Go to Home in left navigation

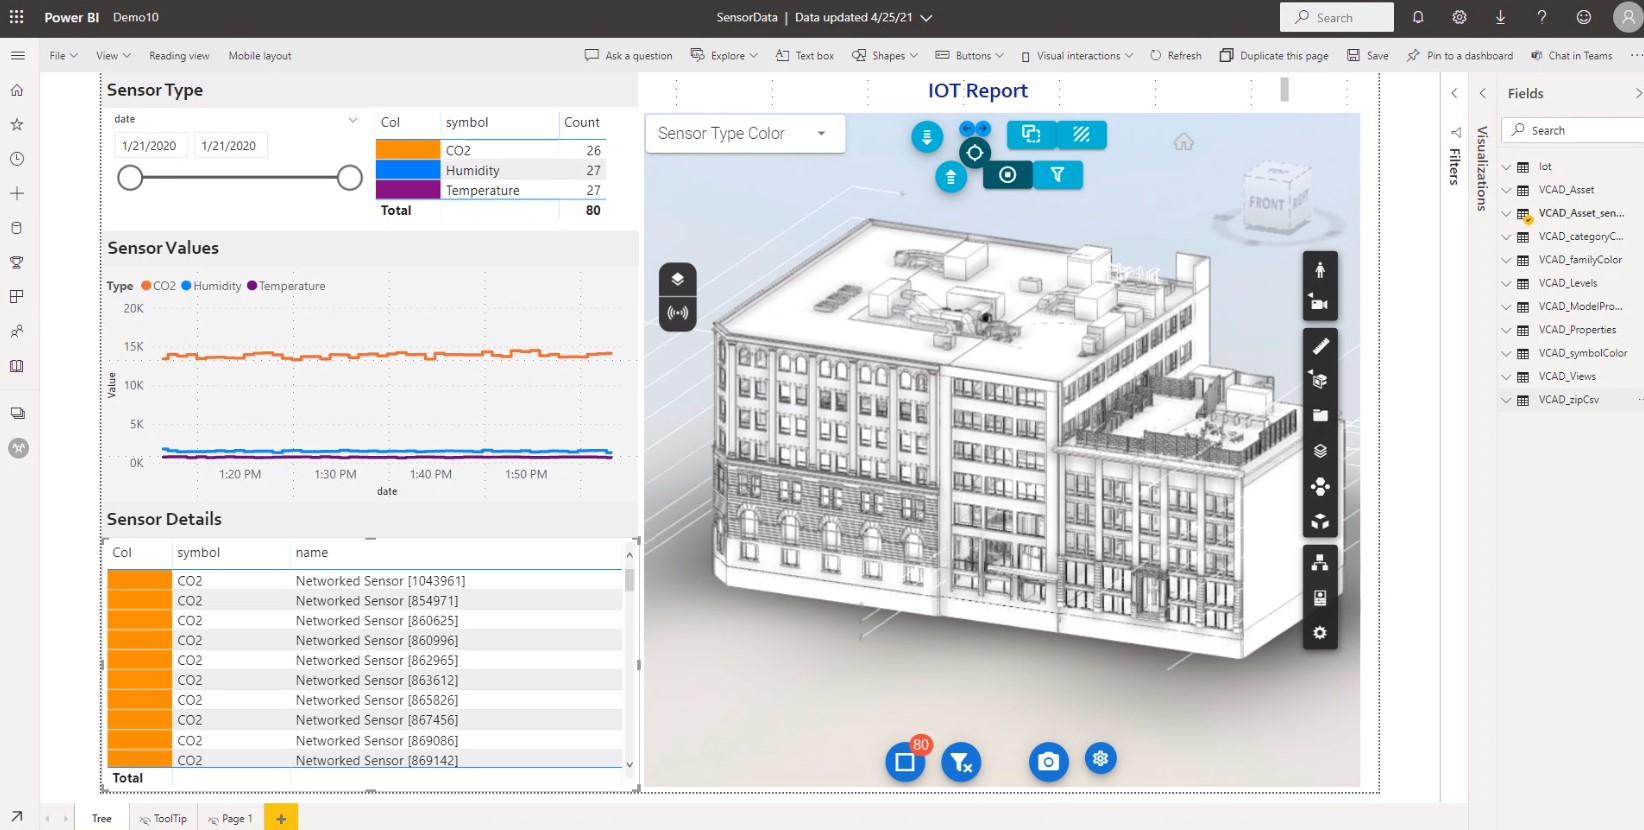(x=17, y=90)
